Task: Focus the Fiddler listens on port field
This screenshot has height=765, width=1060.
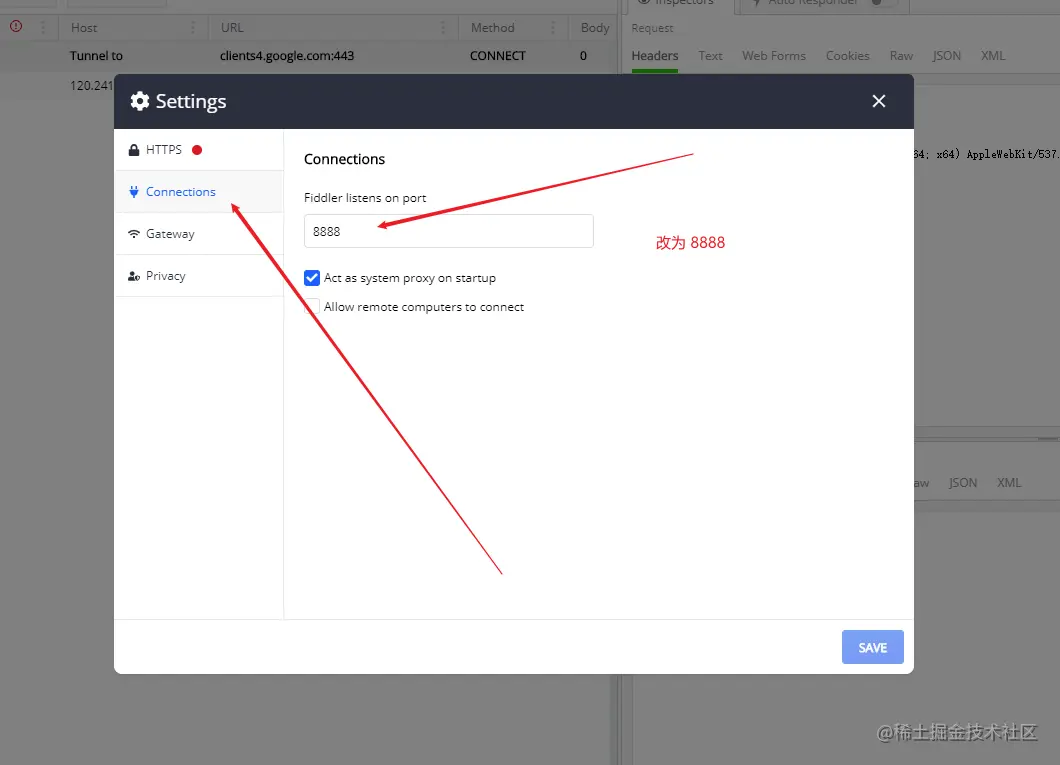Action: 448,231
